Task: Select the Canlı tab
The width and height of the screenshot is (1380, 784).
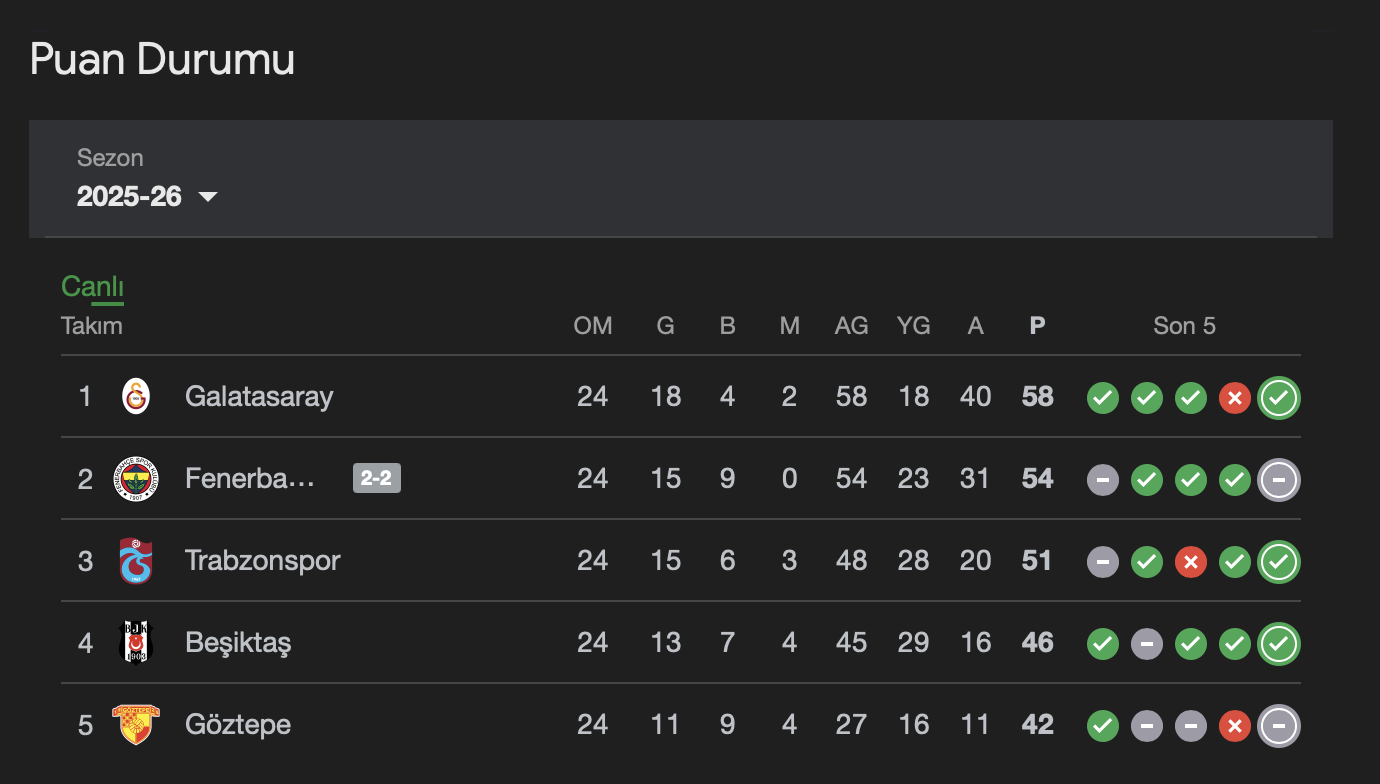Action: point(92,287)
